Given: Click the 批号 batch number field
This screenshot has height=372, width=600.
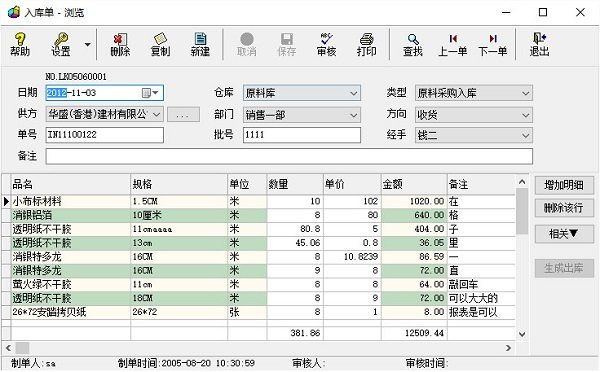Looking at the screenshot, I should pyautogui.click(x=302, y=135).
